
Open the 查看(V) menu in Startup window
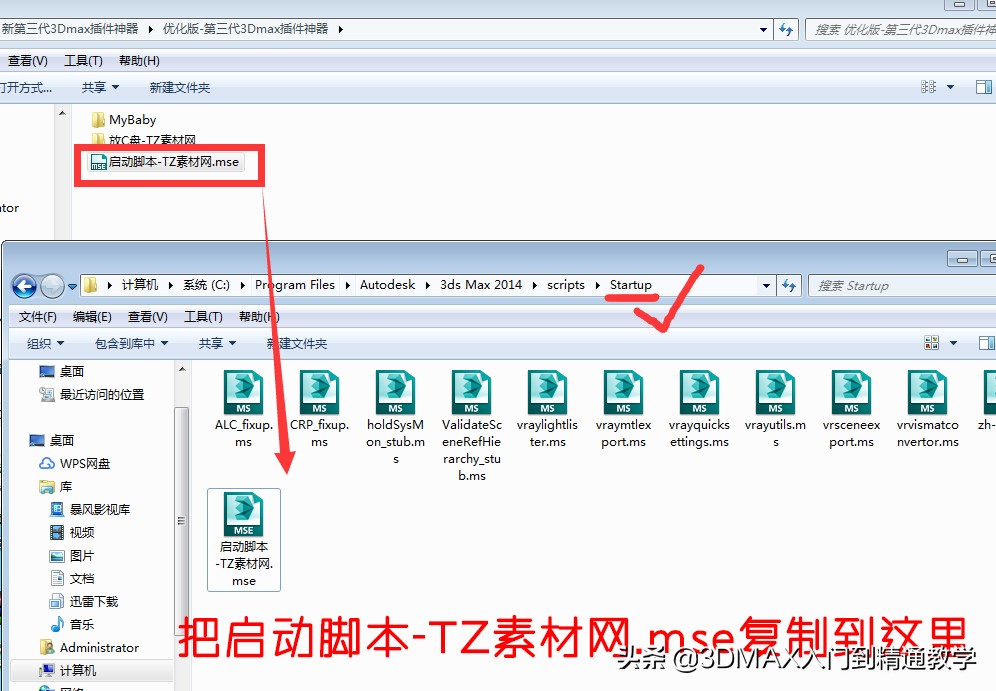(x=147, y=316)
